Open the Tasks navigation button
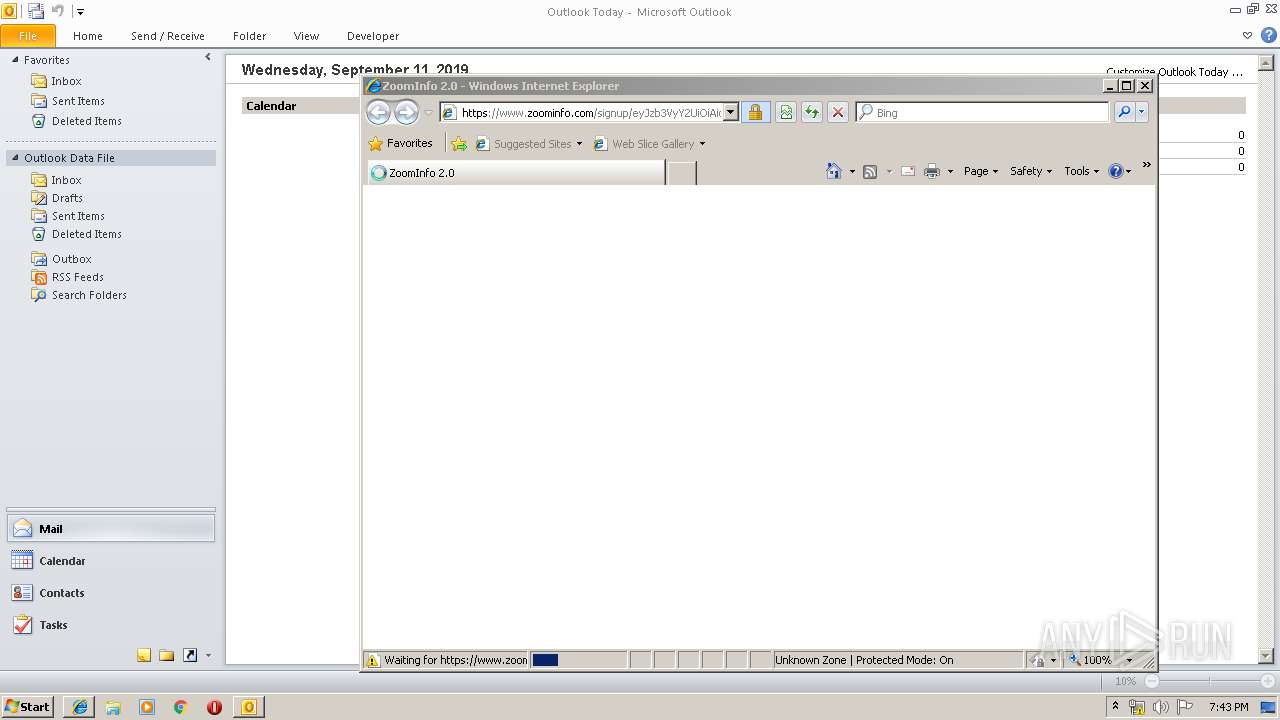The width and height of the screenshot is (1280, 720). [111, 625]
